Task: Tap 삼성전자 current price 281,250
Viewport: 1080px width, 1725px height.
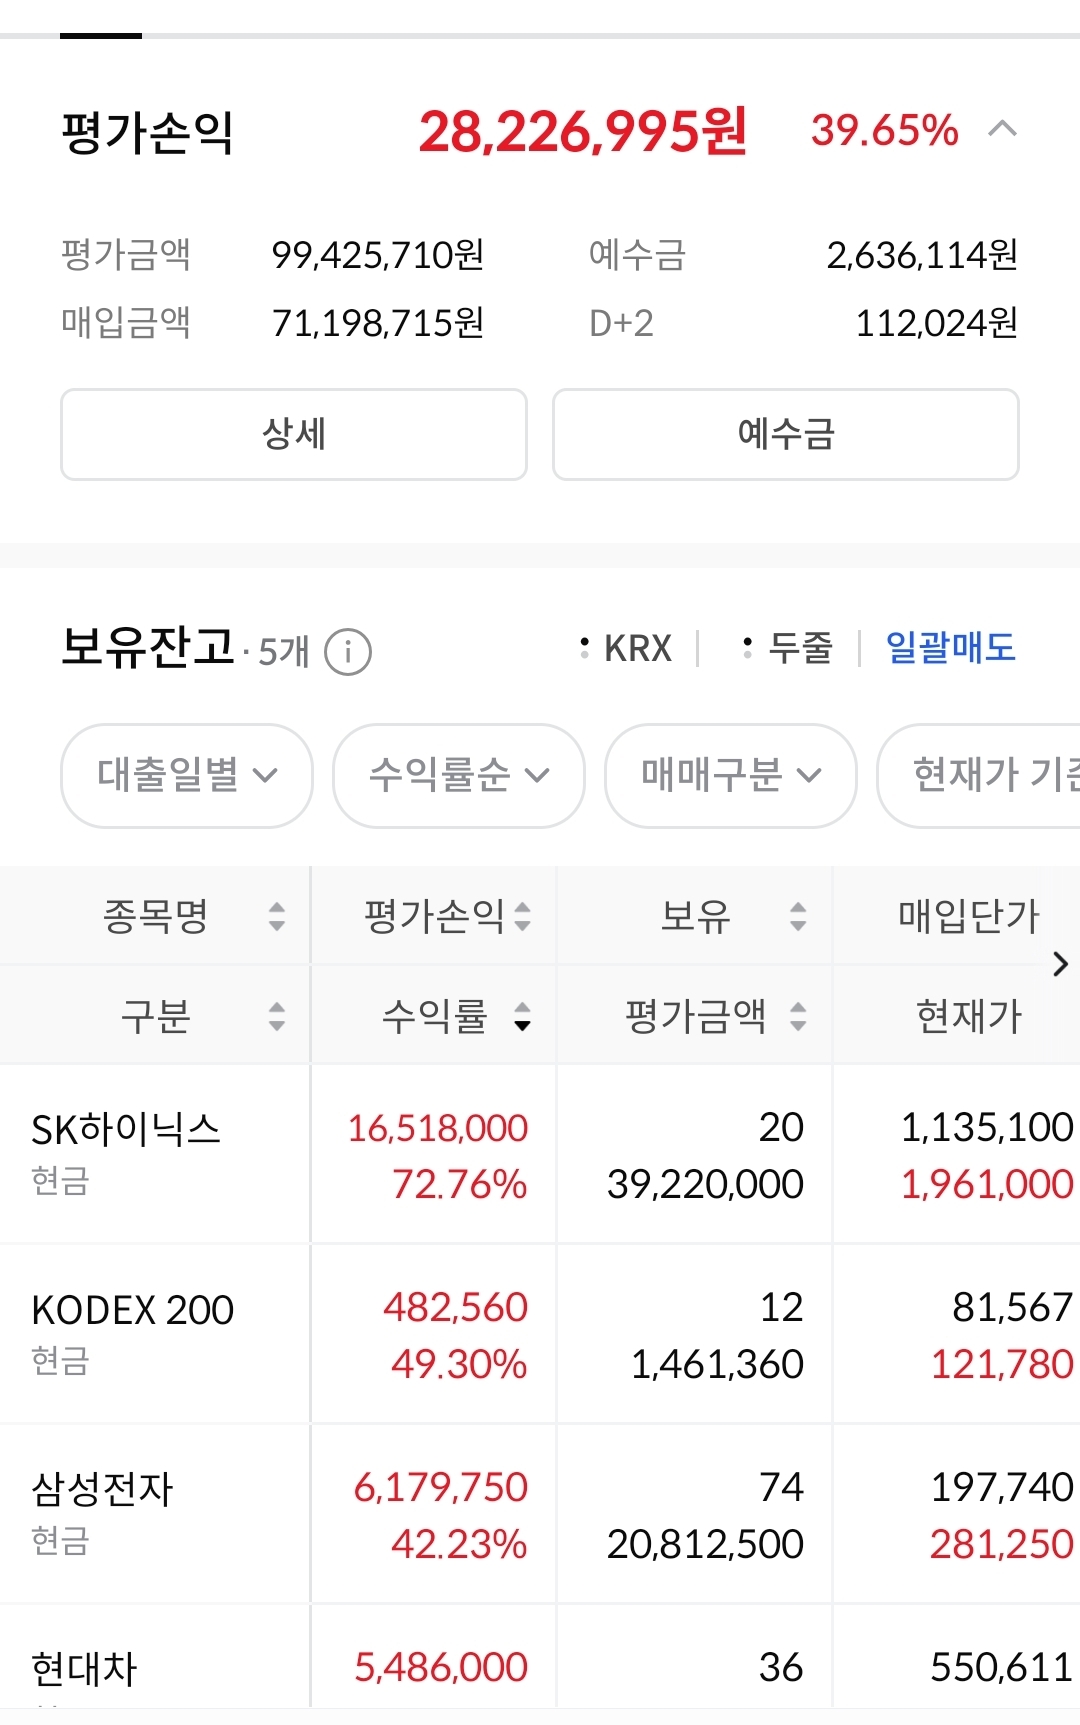Action: click(1002, 1544)
